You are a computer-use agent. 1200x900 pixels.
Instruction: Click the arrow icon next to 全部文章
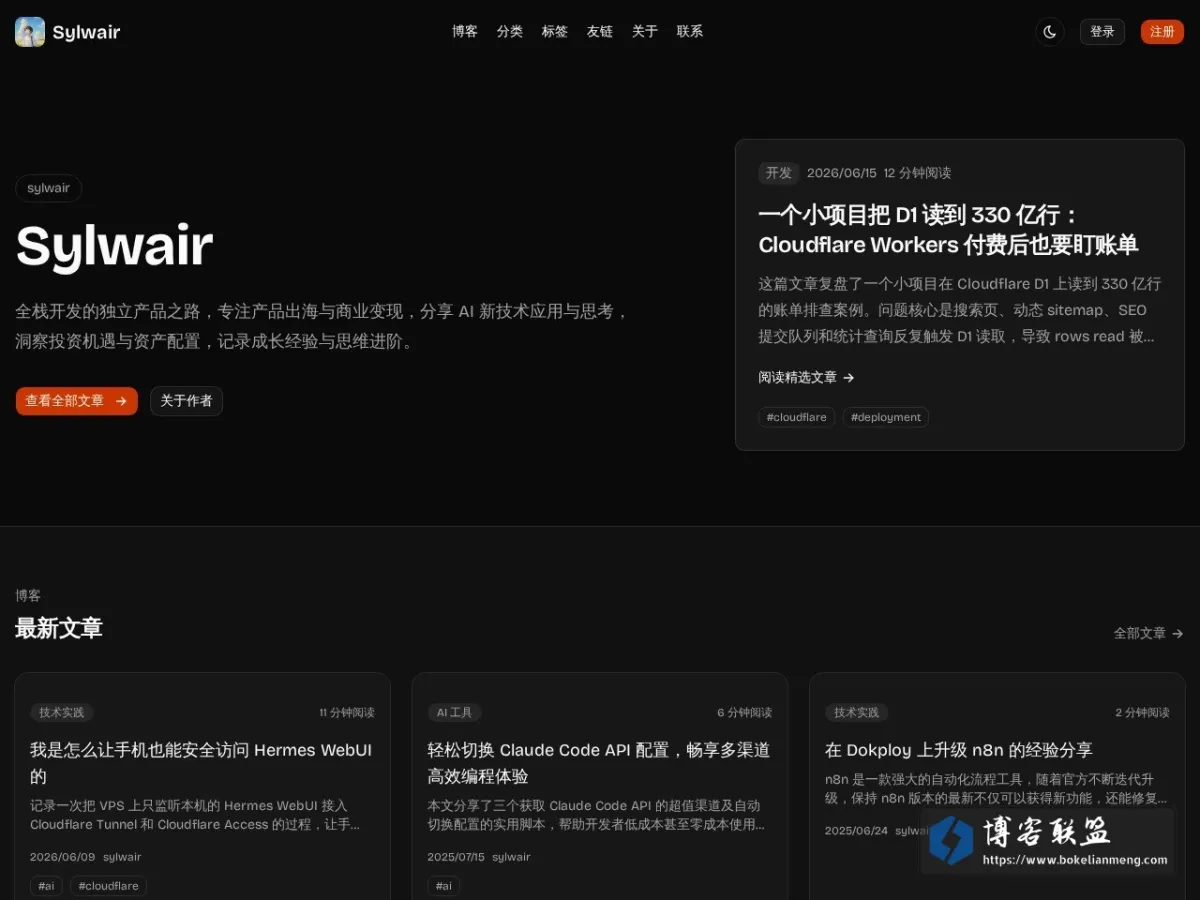point(1178,634)
